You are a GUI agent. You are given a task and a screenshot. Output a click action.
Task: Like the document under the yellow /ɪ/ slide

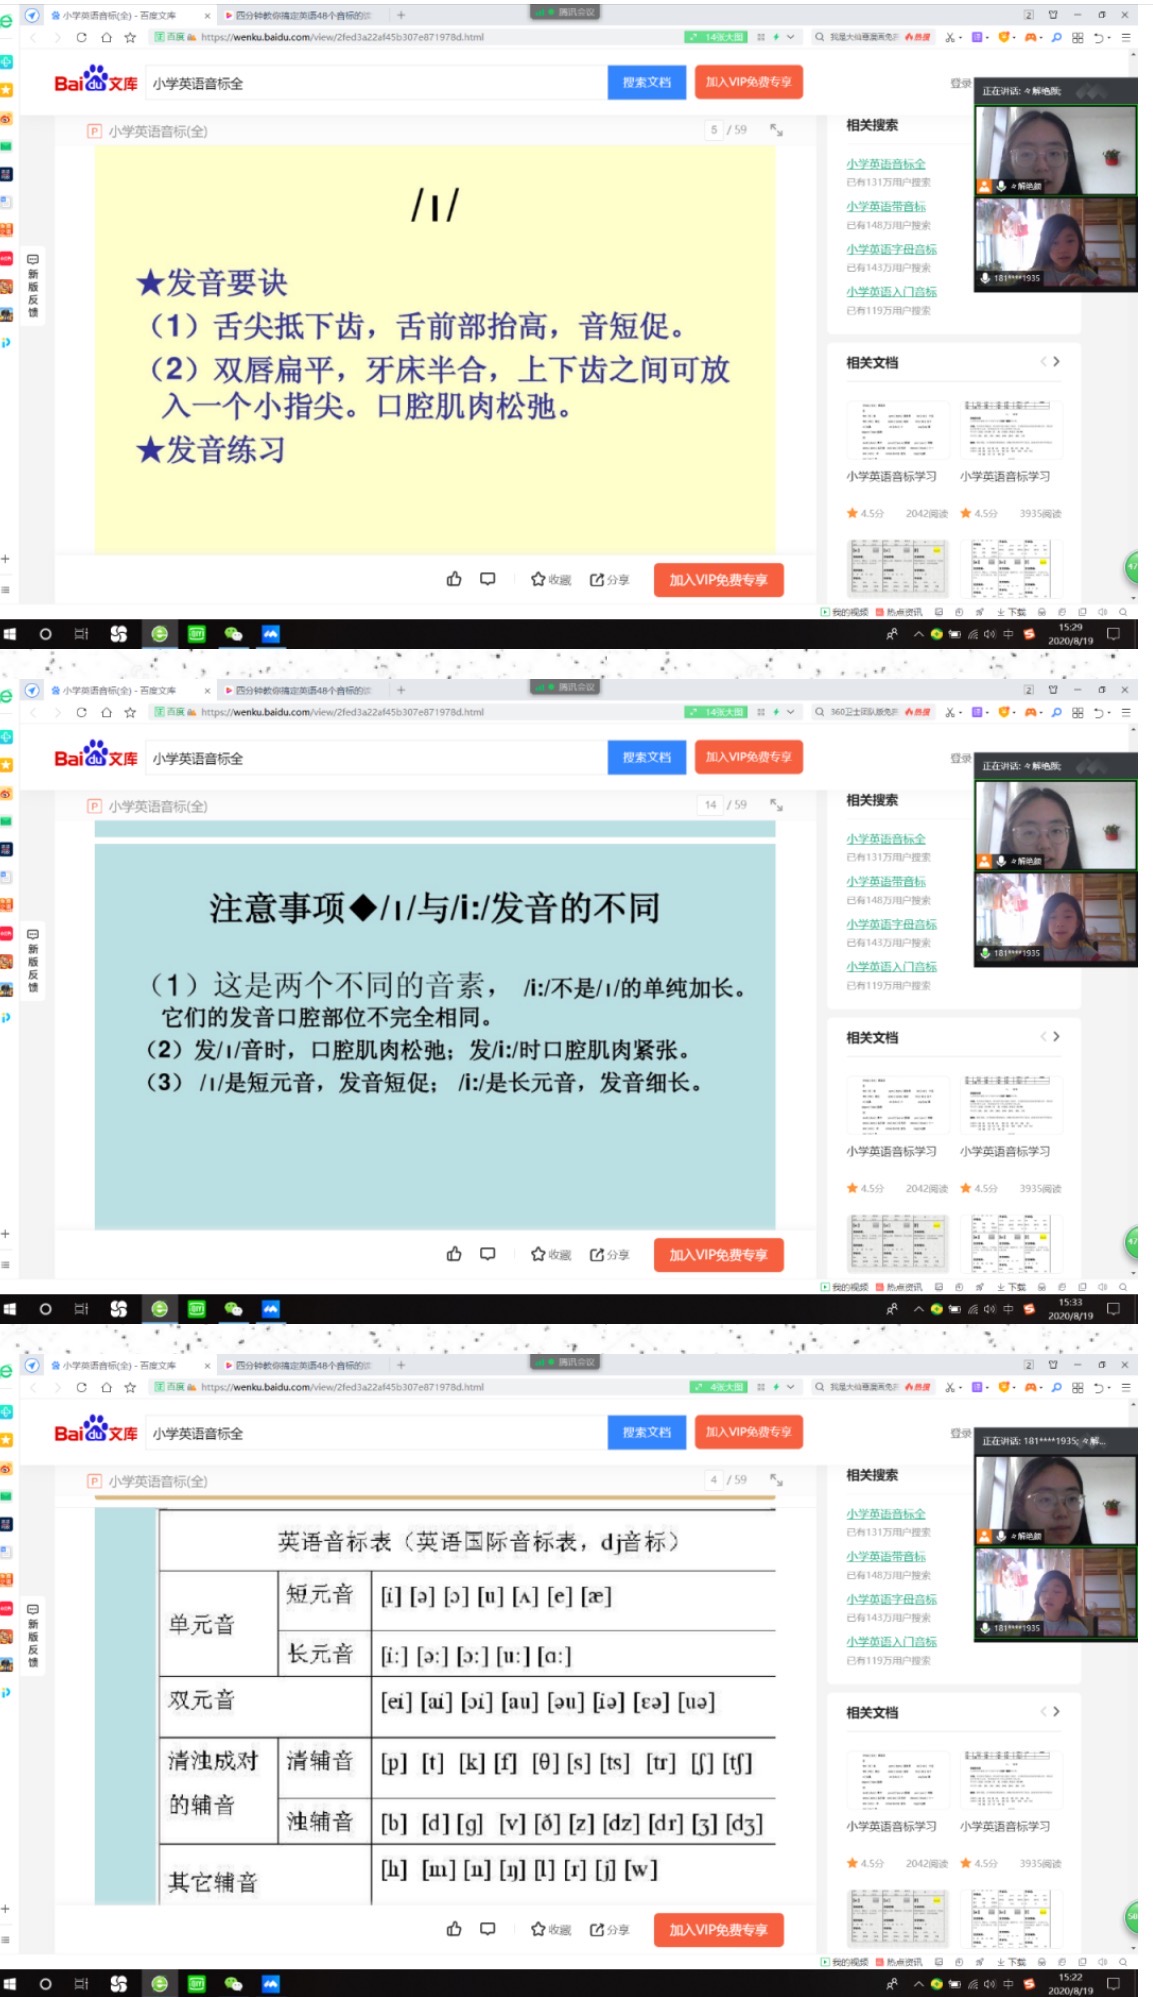[454, 579]
